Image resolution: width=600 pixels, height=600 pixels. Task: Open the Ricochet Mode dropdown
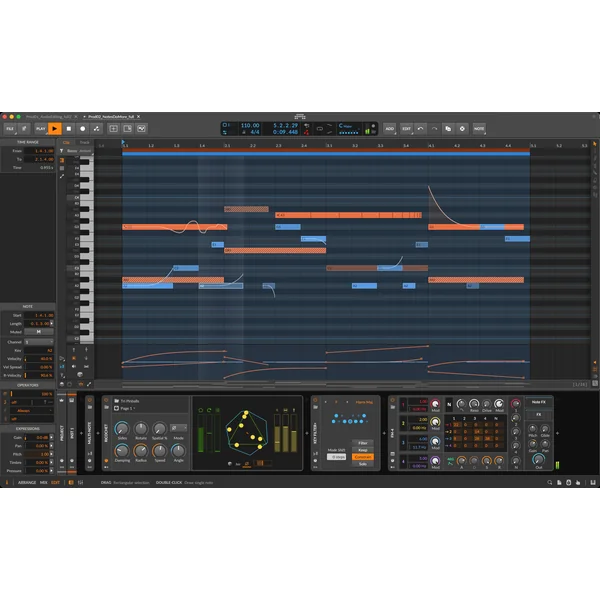[178, 428]
